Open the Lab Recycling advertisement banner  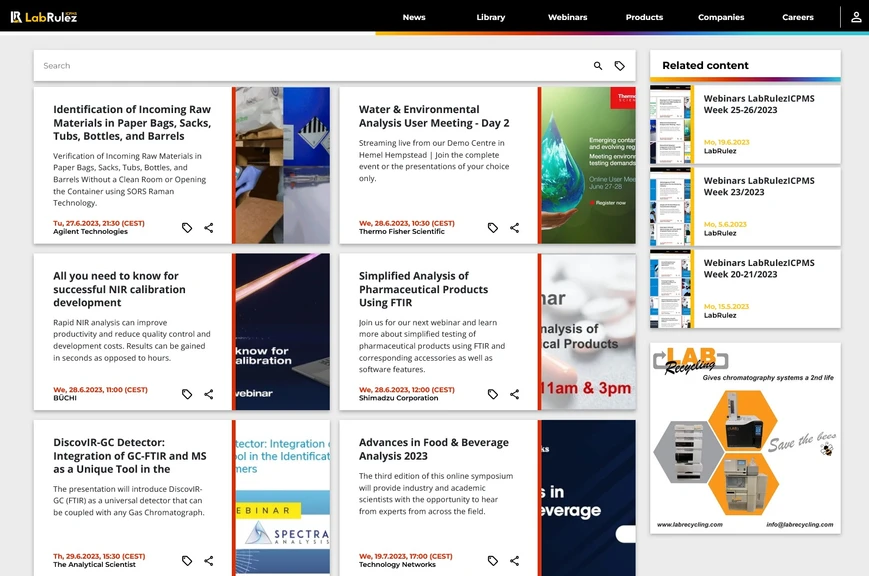click(745, 438)
